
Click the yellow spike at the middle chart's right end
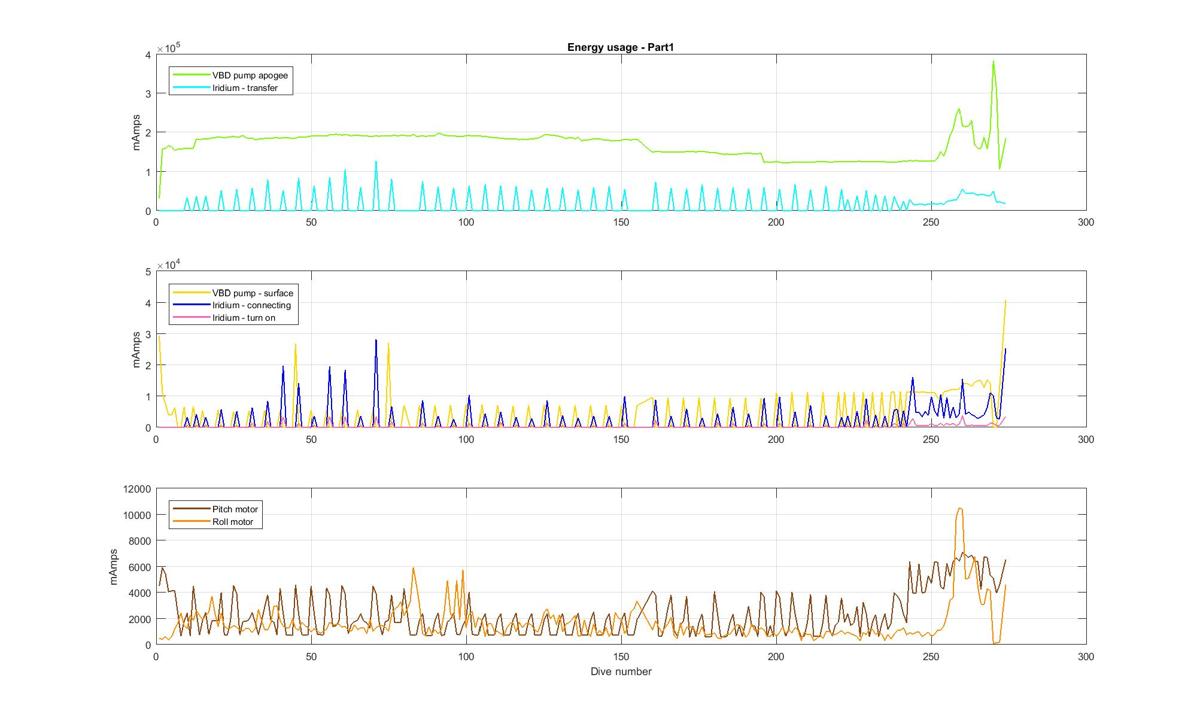coord(1005,302)
